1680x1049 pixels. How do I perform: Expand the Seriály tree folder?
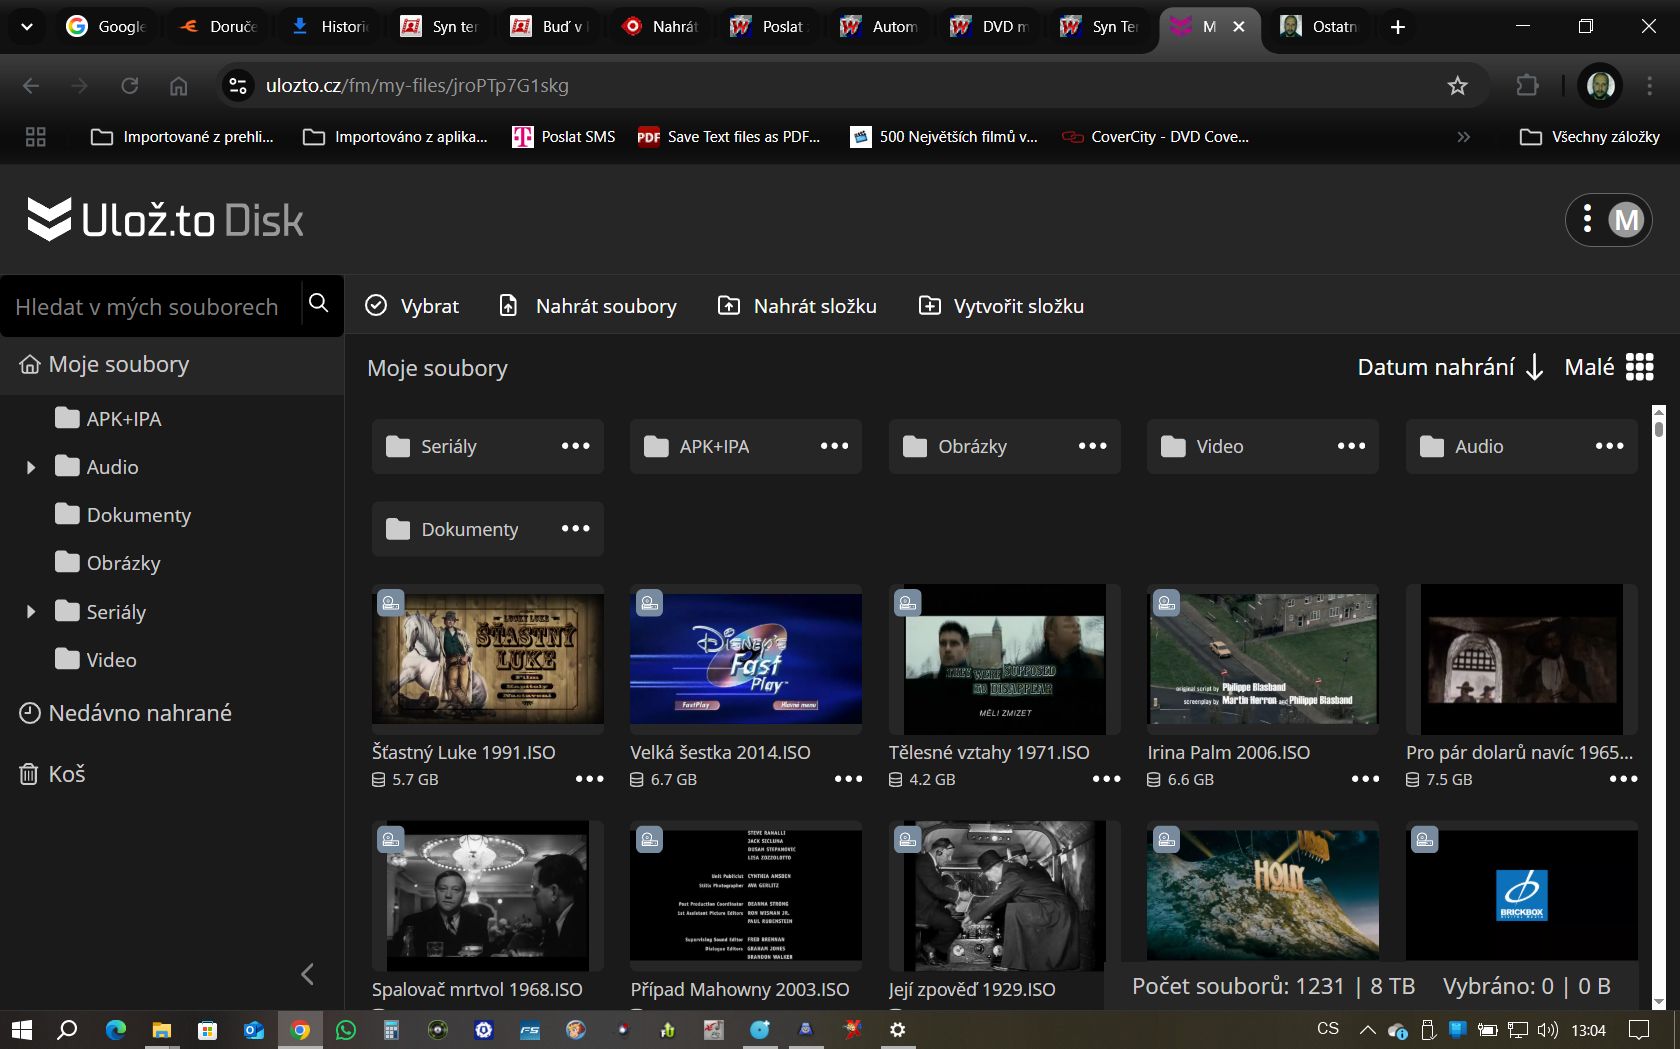pyautogui.click(x=31, y=612)
